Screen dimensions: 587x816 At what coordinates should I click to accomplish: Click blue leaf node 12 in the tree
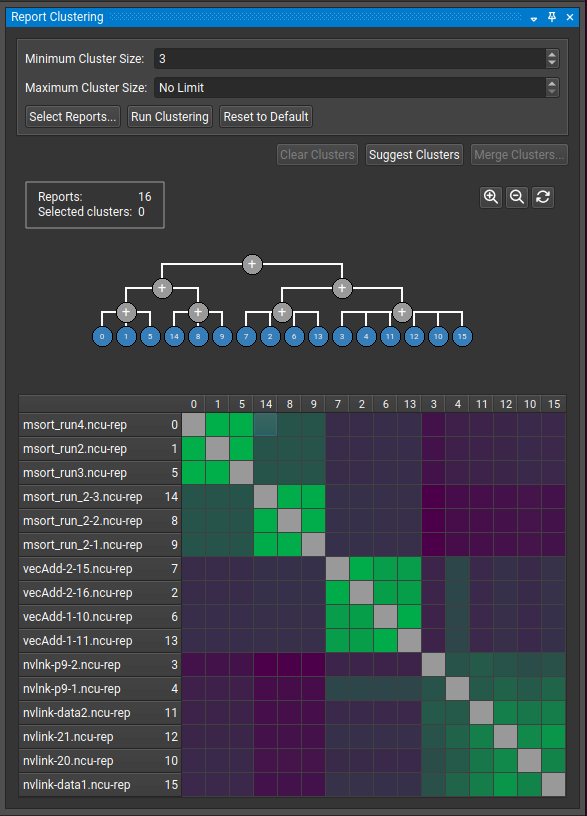tap(414, 336)
